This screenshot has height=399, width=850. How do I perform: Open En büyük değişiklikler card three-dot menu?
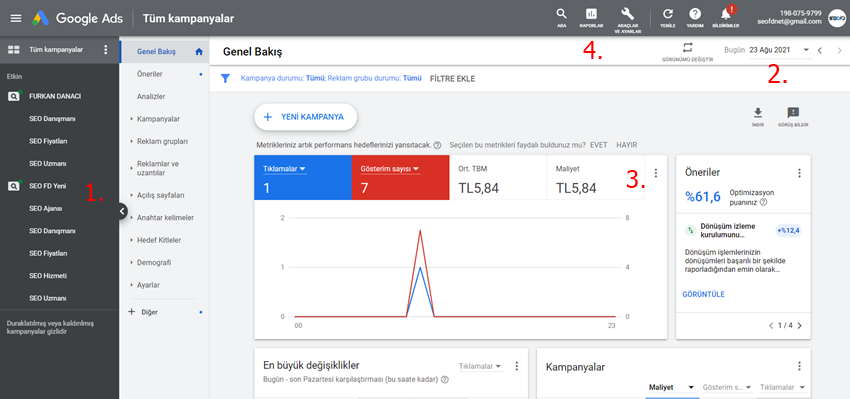517,366
